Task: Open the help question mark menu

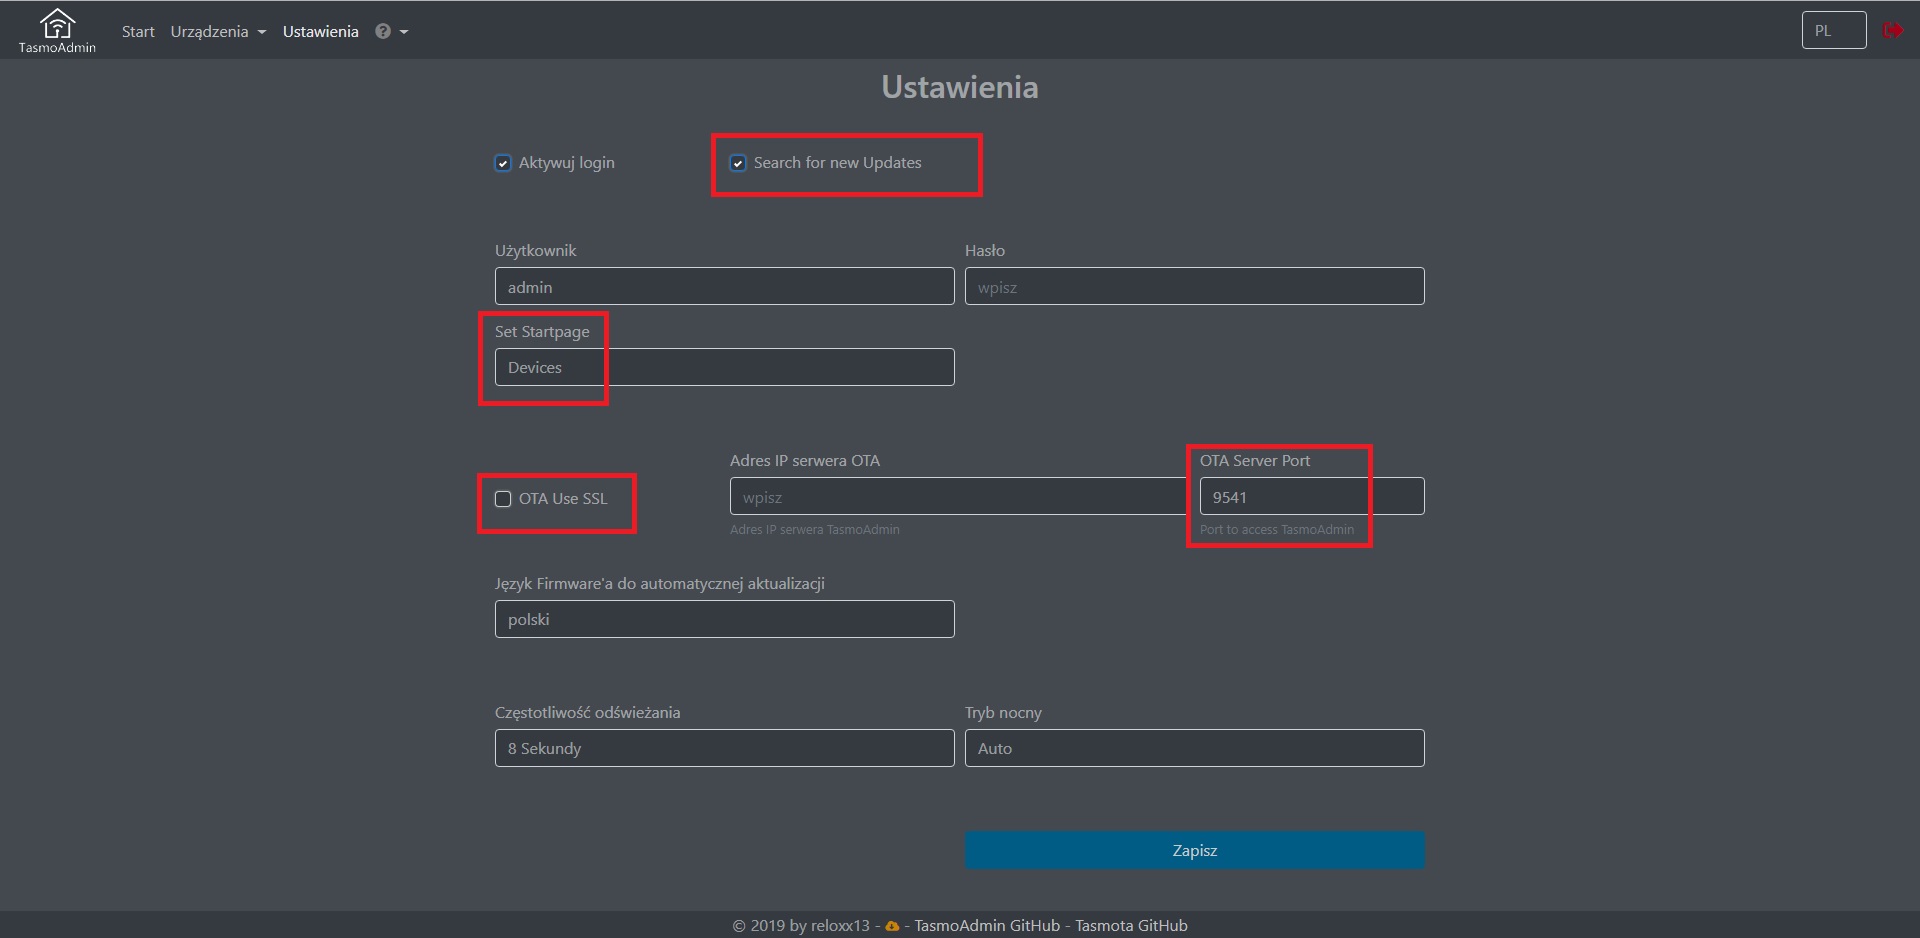Action: [x=391, y=31]
